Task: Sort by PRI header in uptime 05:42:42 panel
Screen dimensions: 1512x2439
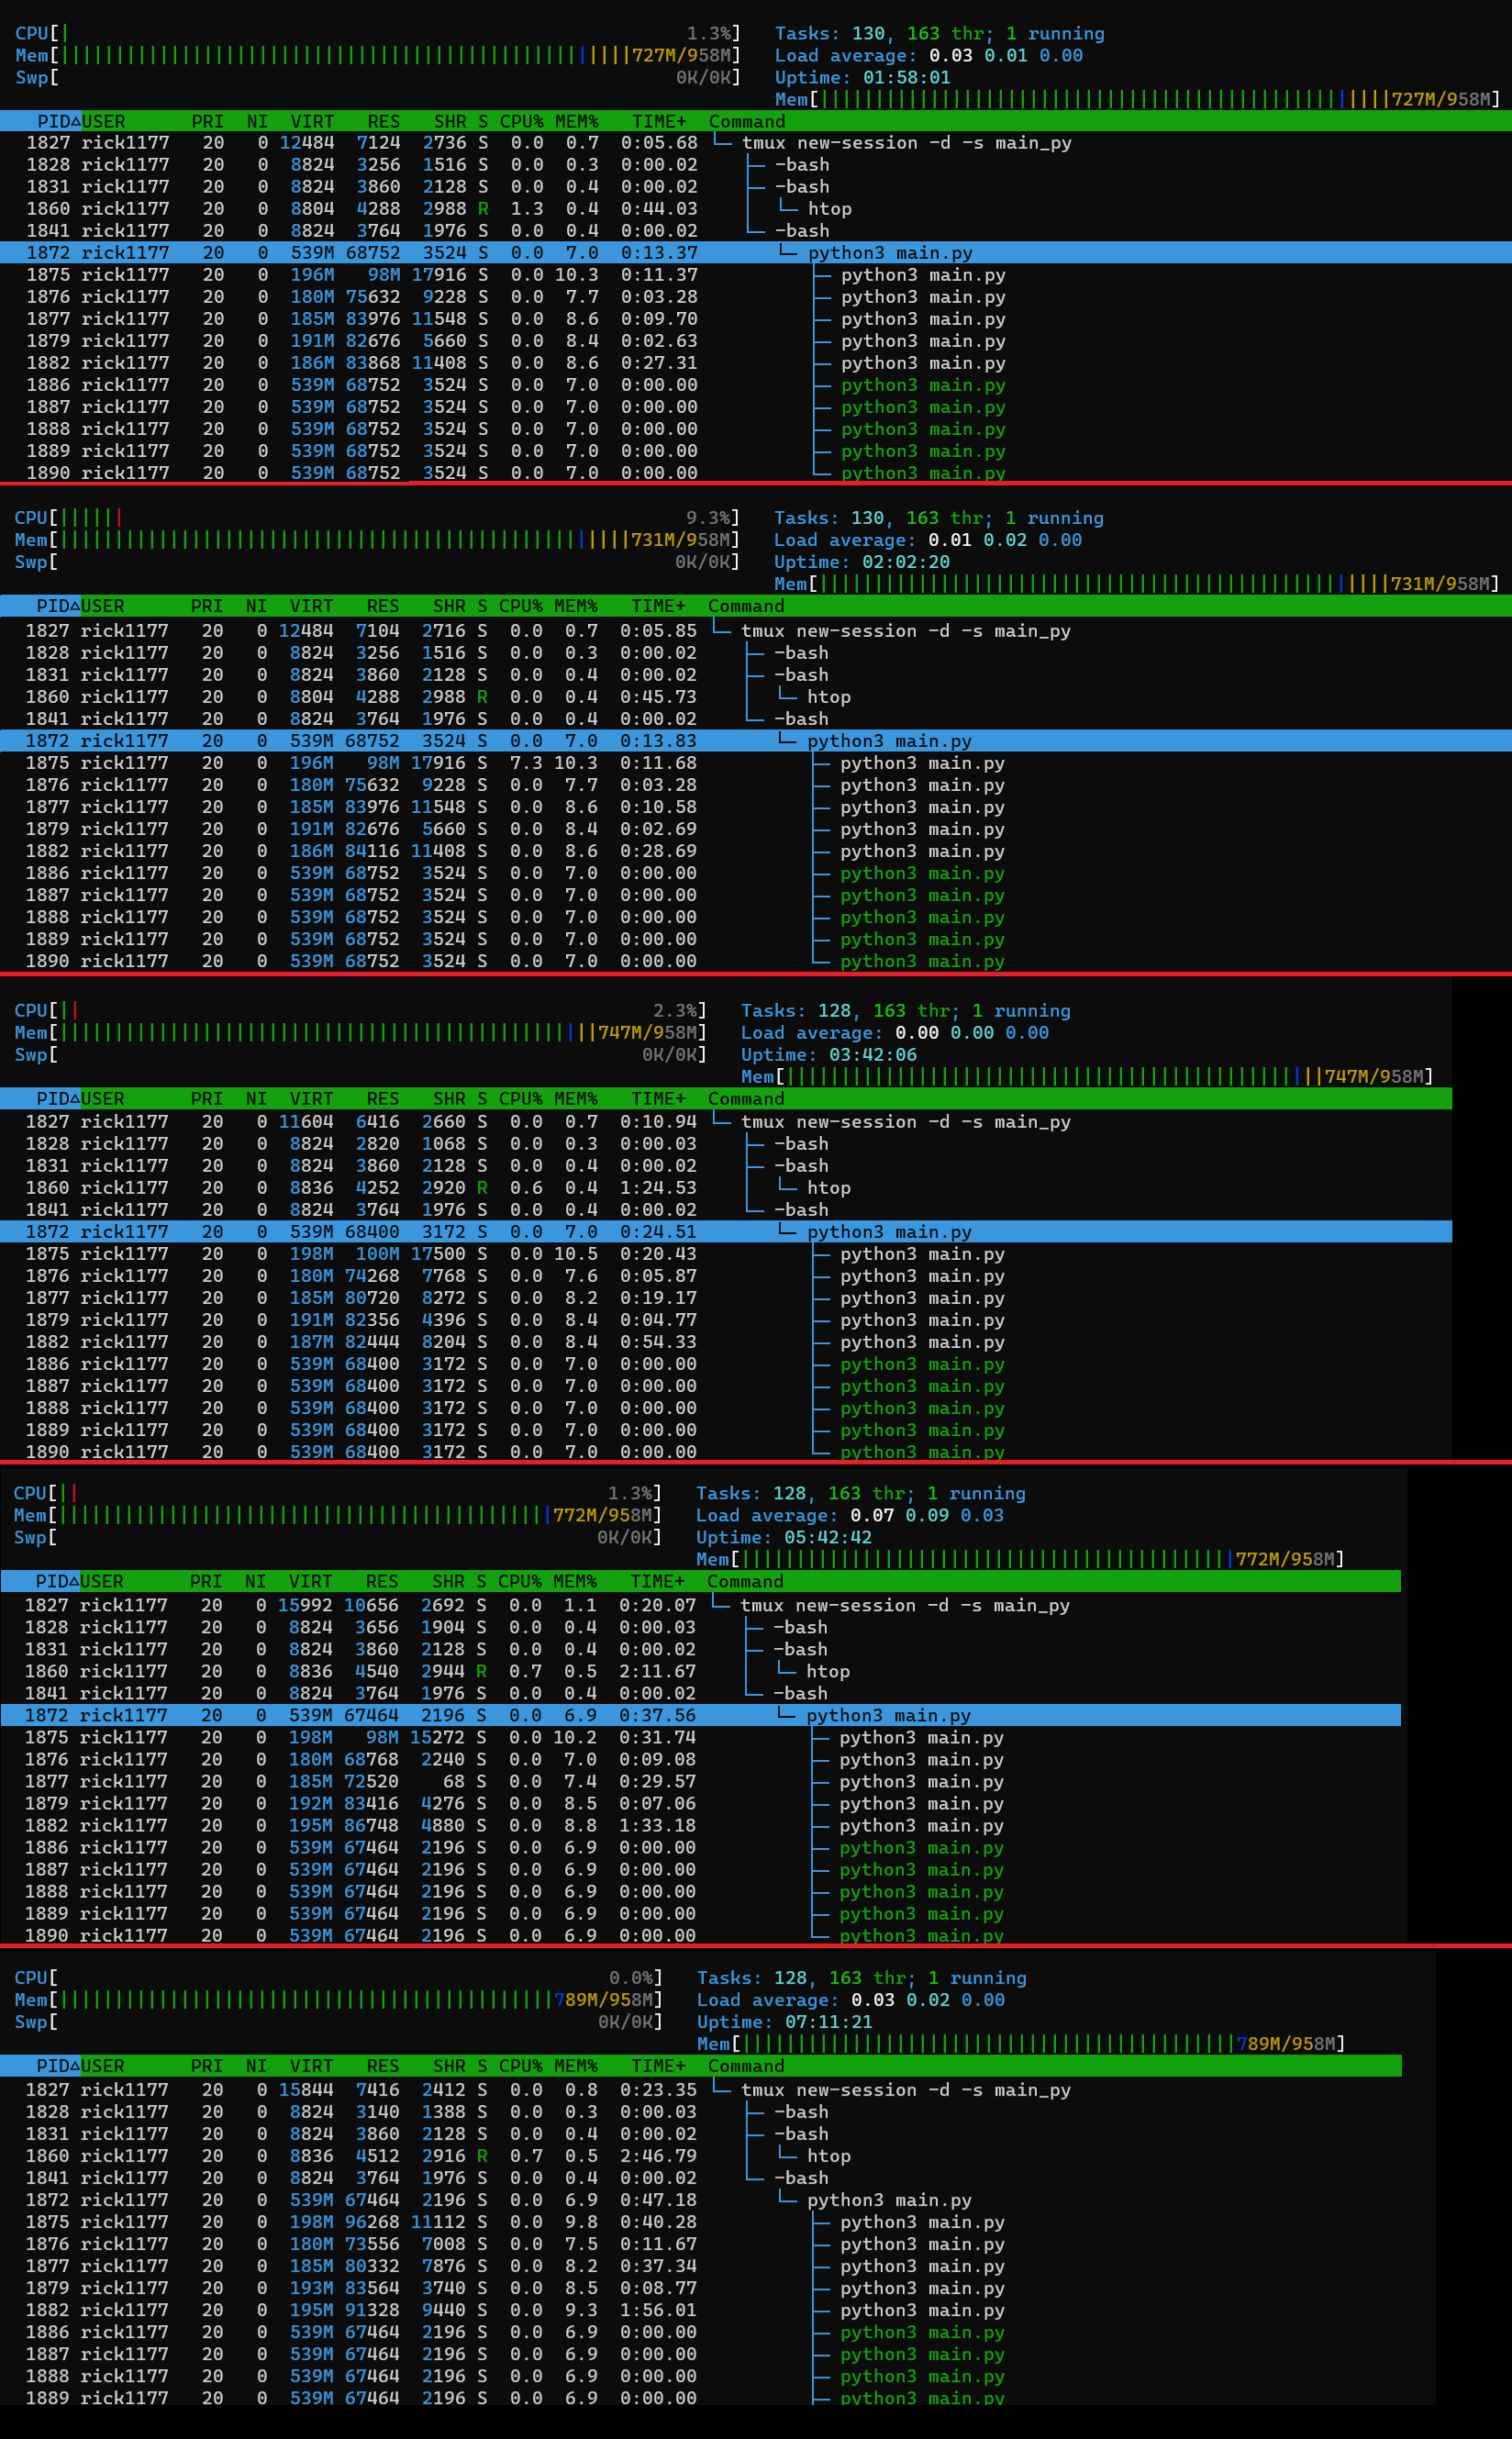Action: click(206, 1582)
